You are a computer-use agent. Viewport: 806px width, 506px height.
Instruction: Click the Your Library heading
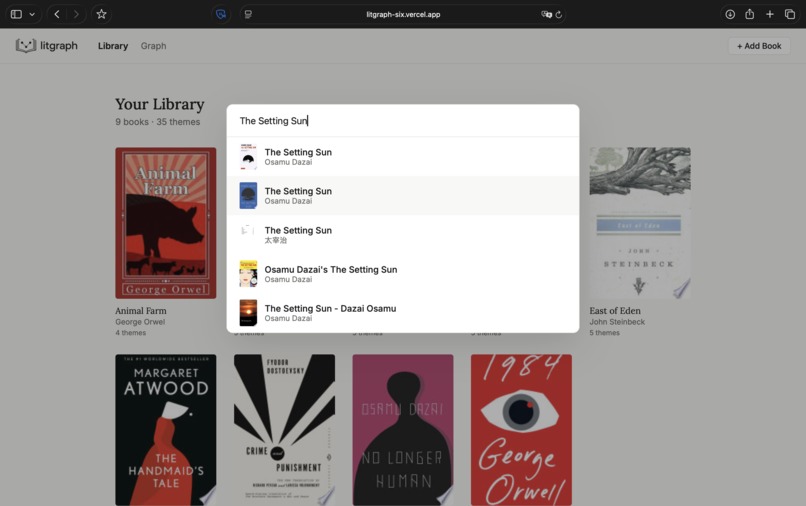[160, 104]
